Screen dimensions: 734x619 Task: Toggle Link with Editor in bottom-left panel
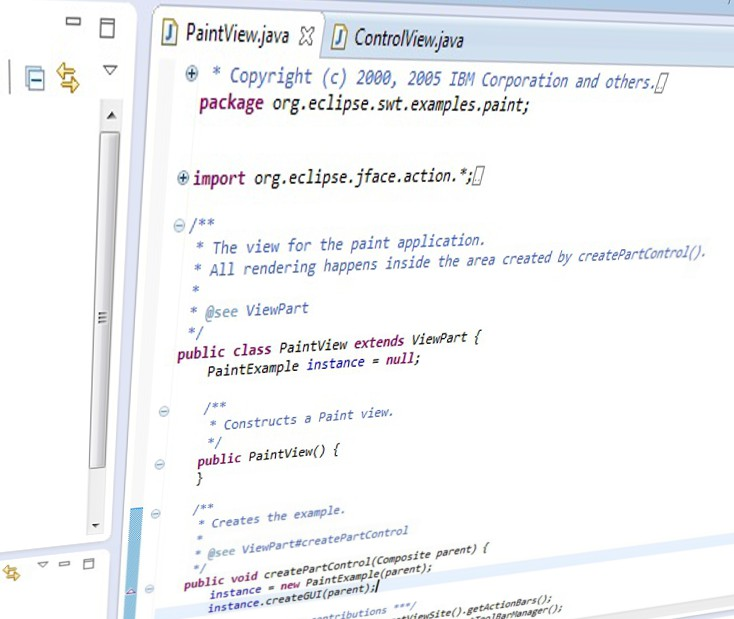pos(11,572)
